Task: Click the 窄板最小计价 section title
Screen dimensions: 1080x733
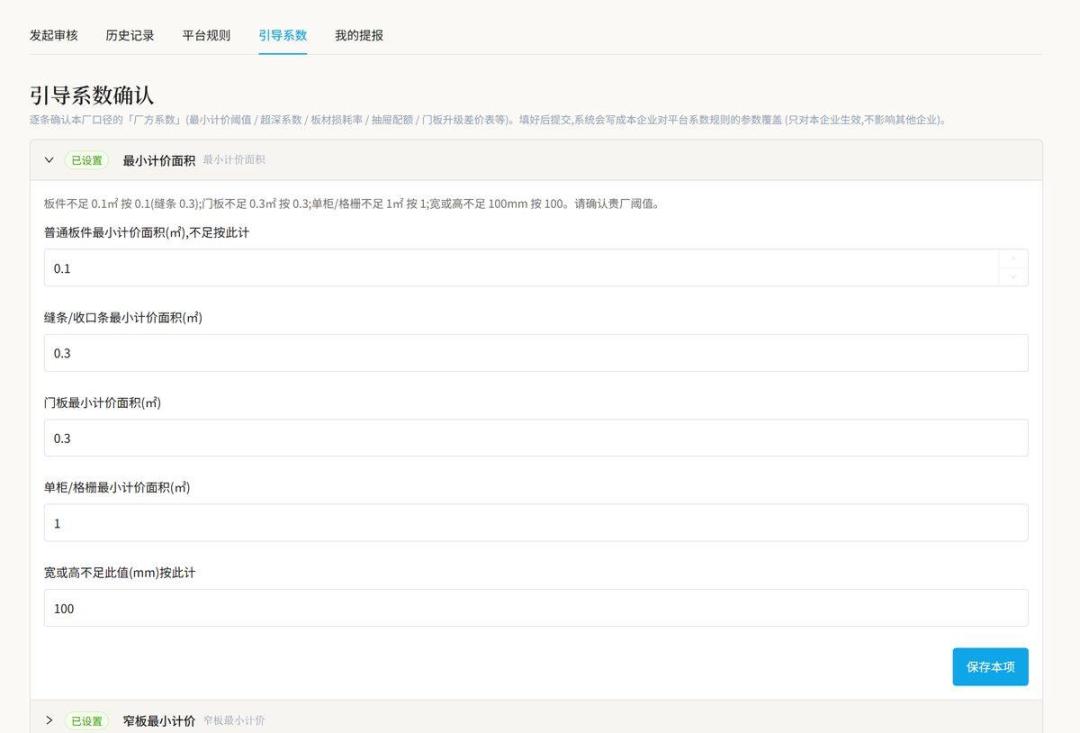Action: pos(159,721)
